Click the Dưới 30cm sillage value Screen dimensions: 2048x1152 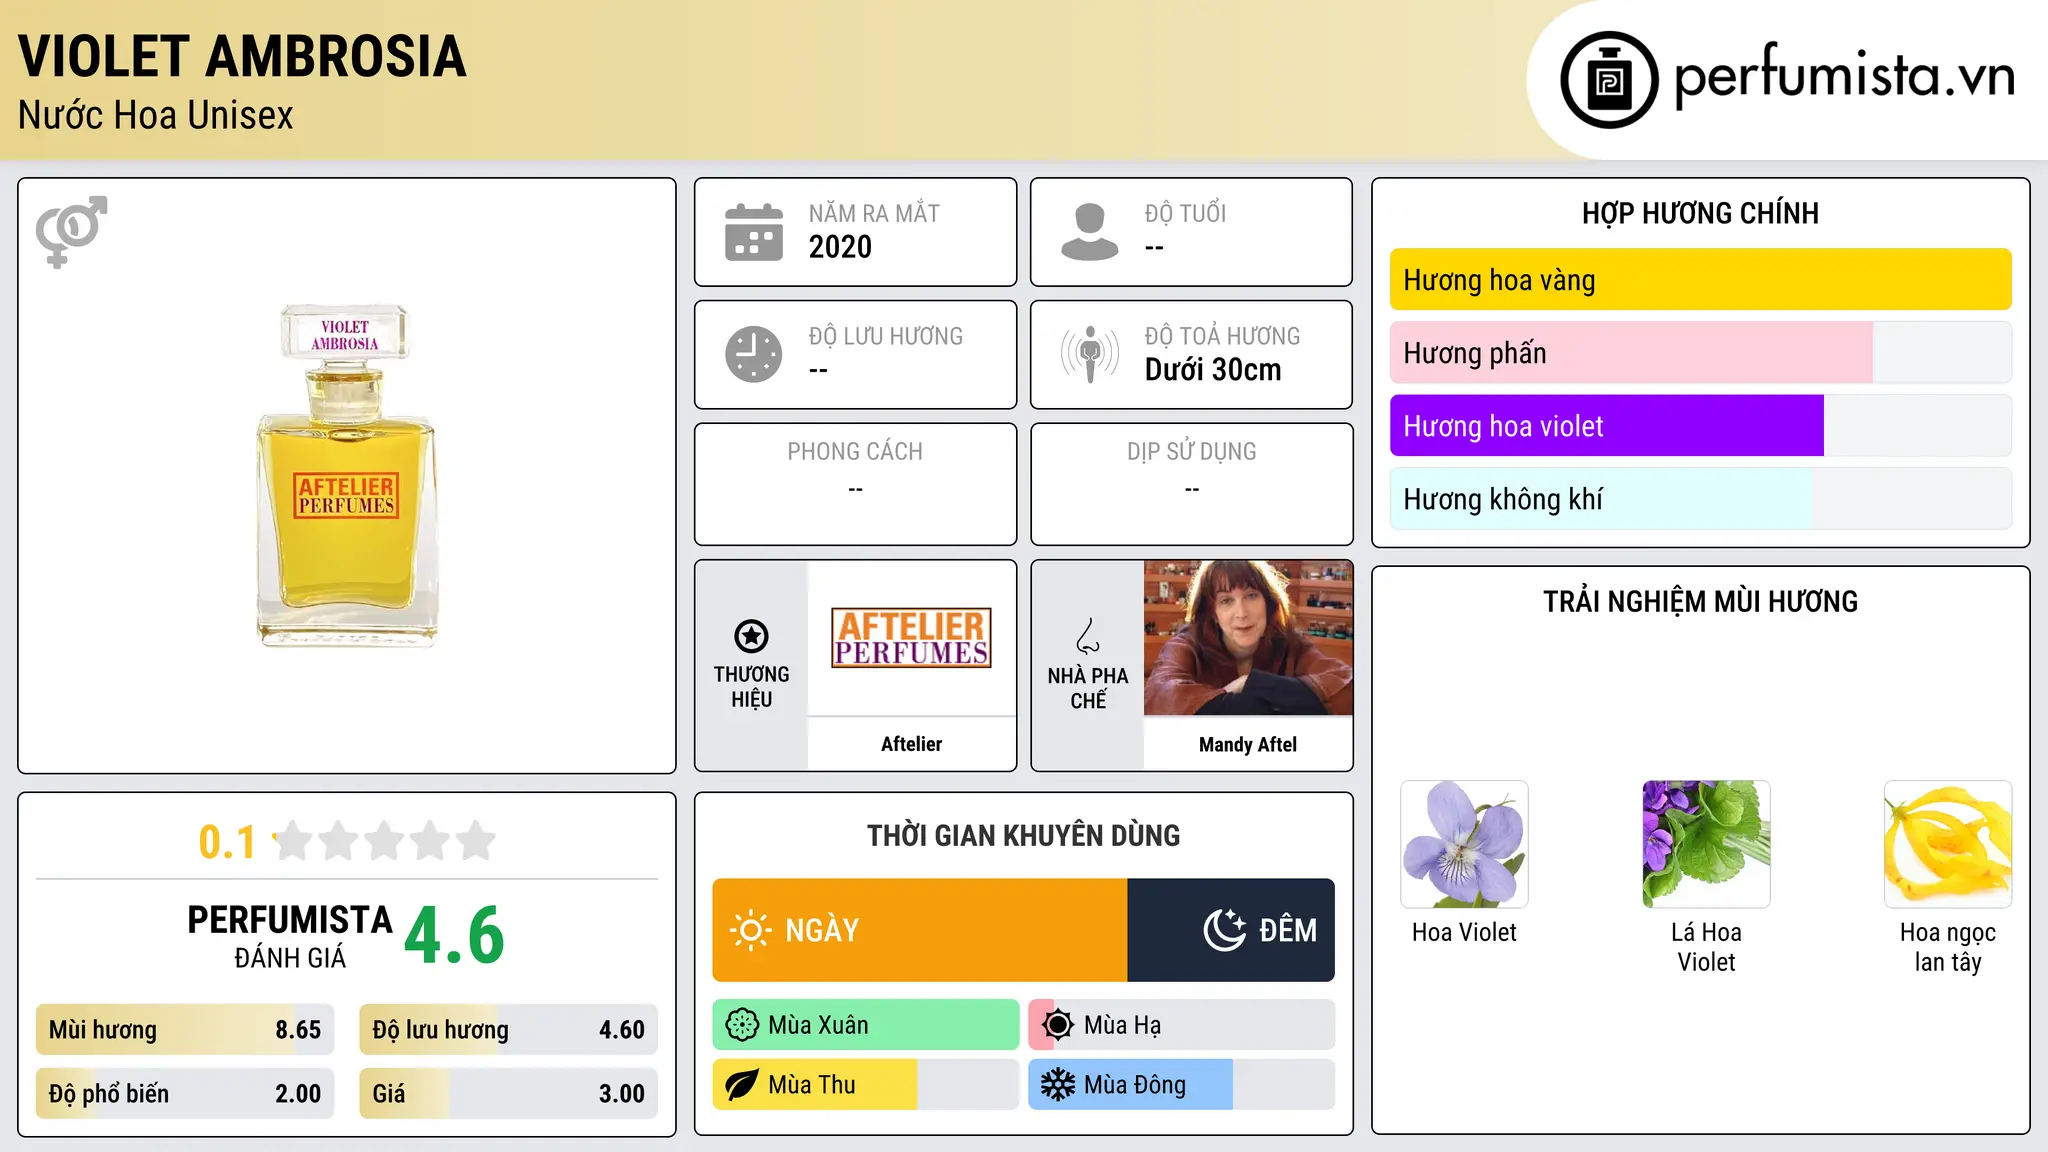click(x=1213, y=370)
